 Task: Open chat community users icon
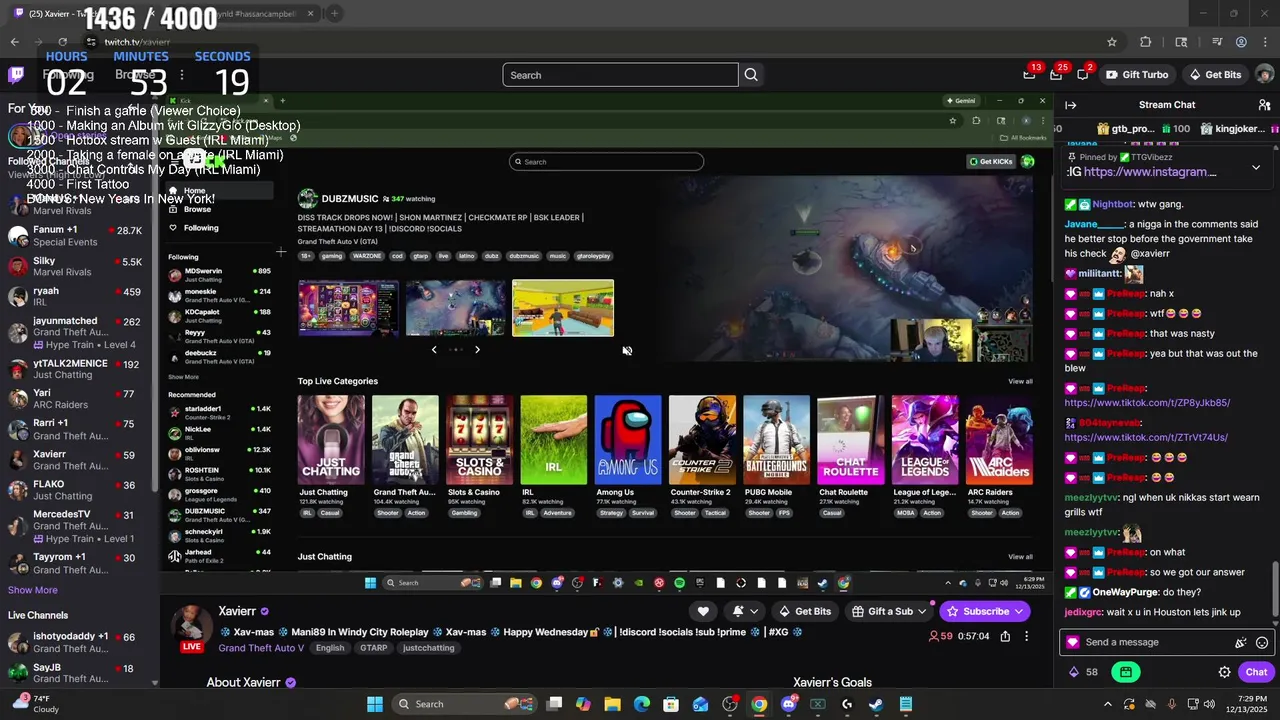1264,105
